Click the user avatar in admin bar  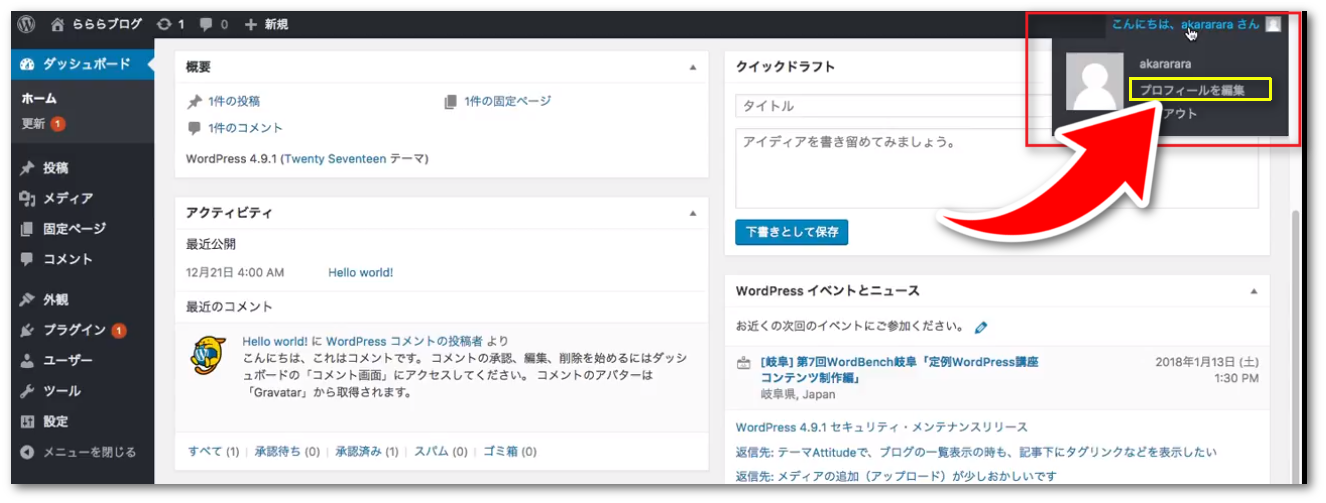1272,24
